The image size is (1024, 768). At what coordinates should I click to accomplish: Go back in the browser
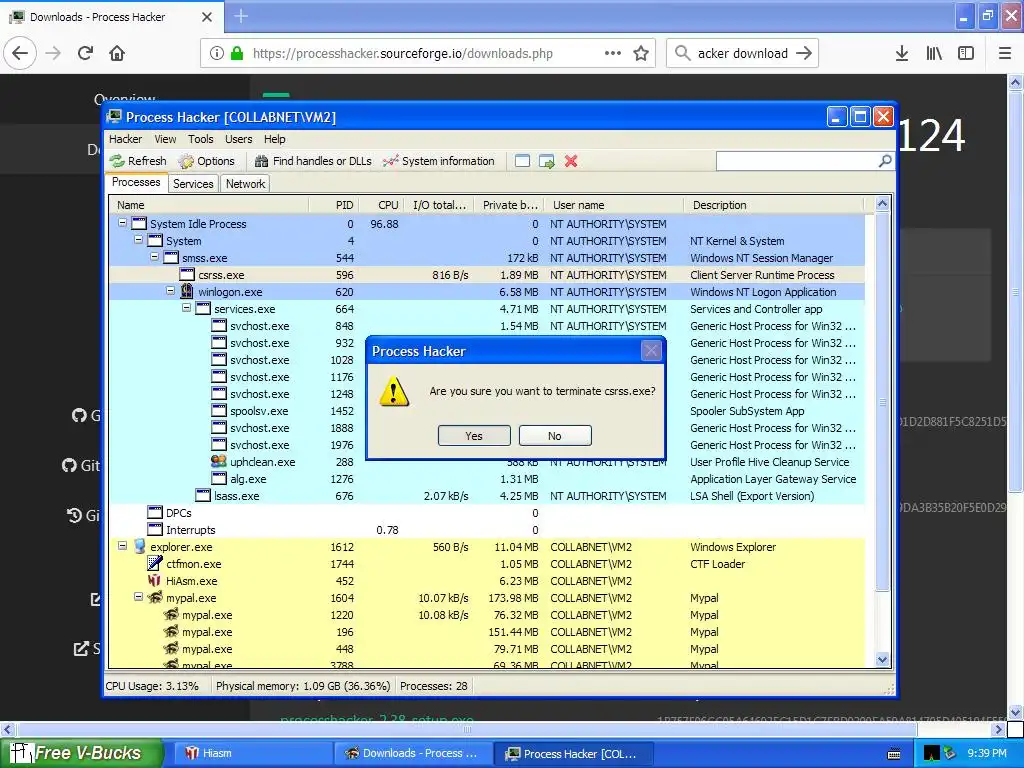(x=20, y=53)
